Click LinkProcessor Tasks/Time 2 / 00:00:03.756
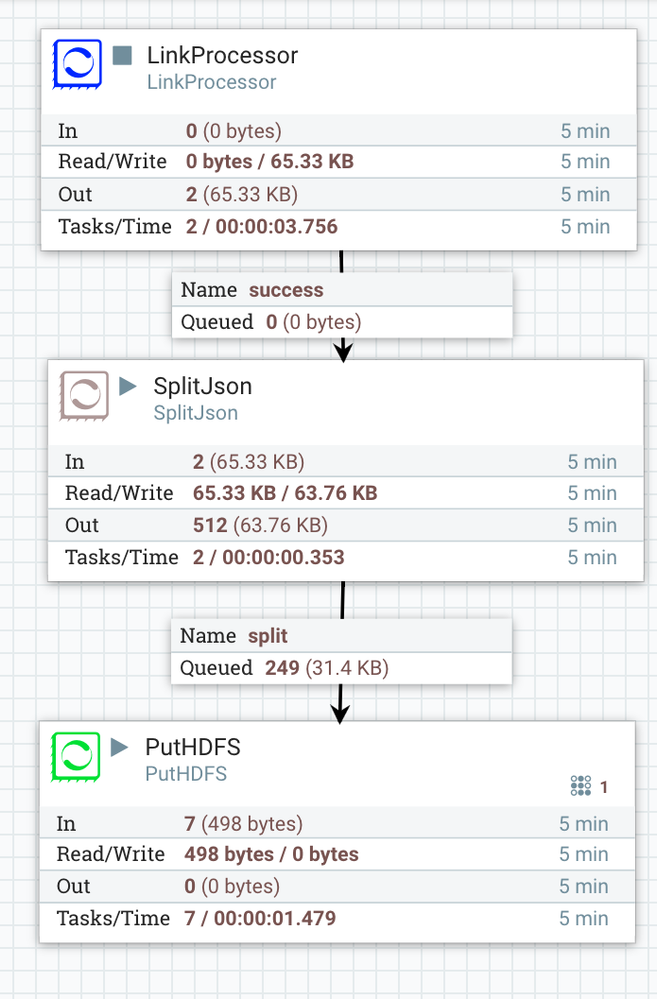Image resolution: width=657 pixels, height=999 pixels. 262,226
